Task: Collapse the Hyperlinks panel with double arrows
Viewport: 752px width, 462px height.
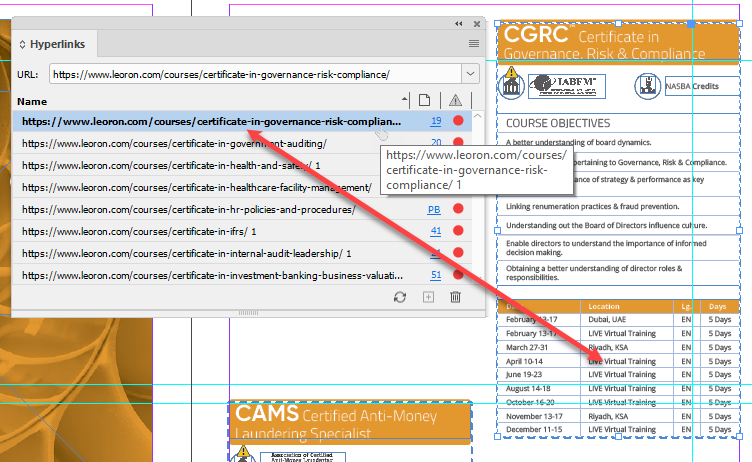Action: point(458,24)
